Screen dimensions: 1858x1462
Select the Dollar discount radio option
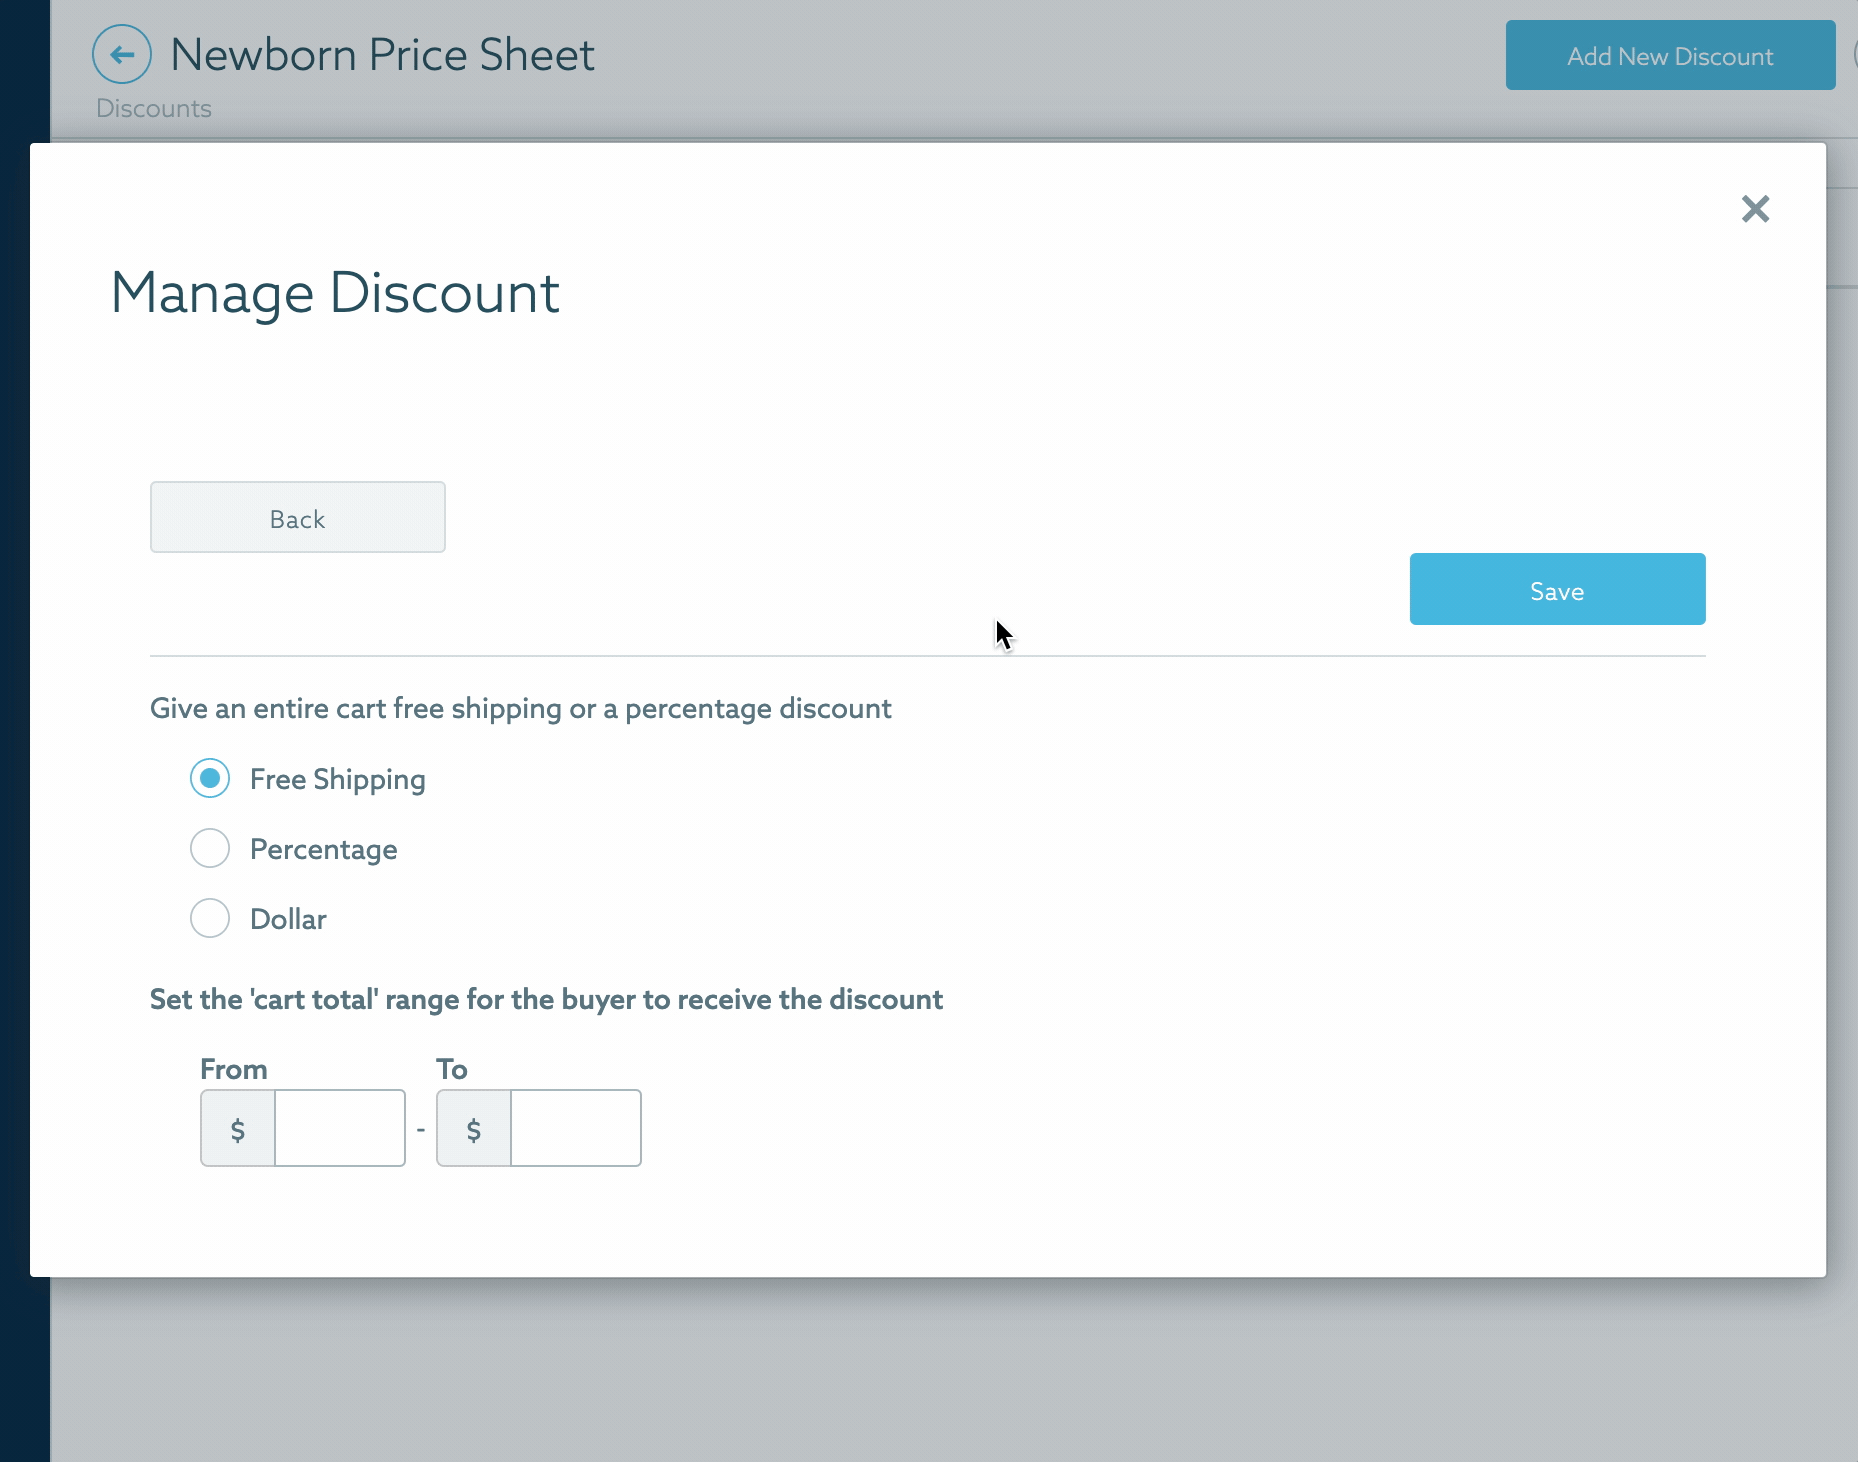pos(210,918)
